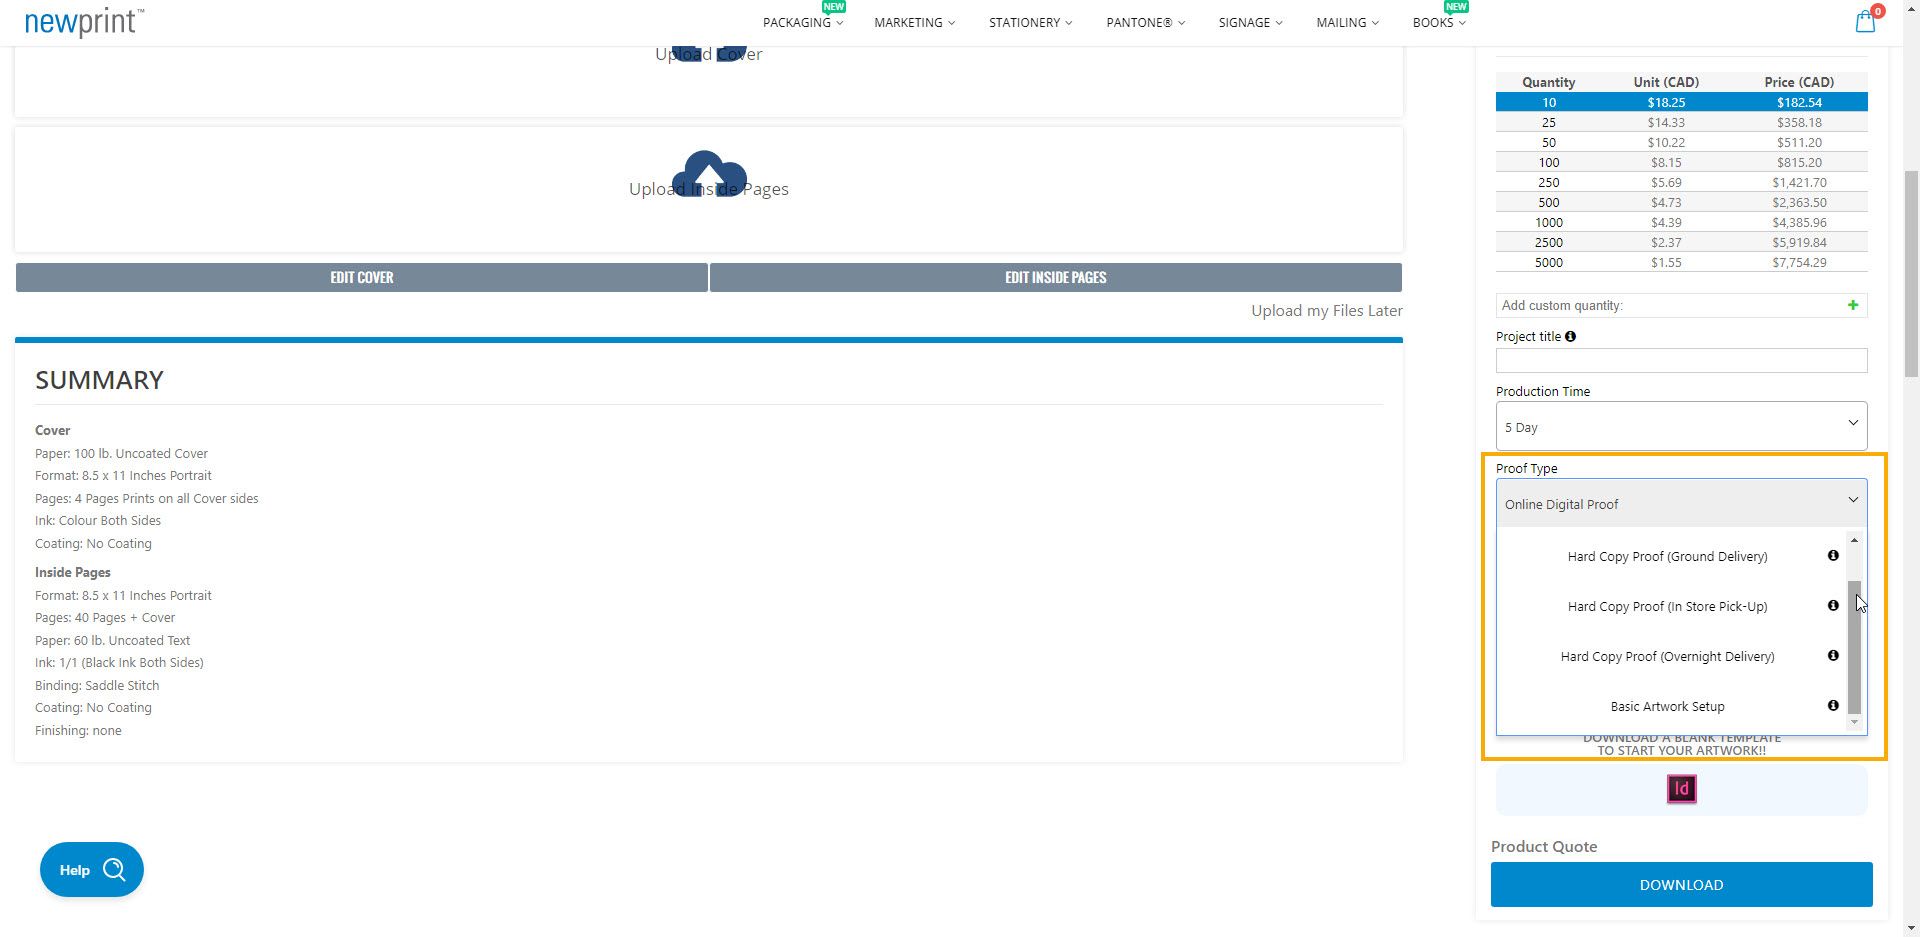View info for Basic Artwork Setup
The image size is (1920, 937).
click(x=1833, y=705)
